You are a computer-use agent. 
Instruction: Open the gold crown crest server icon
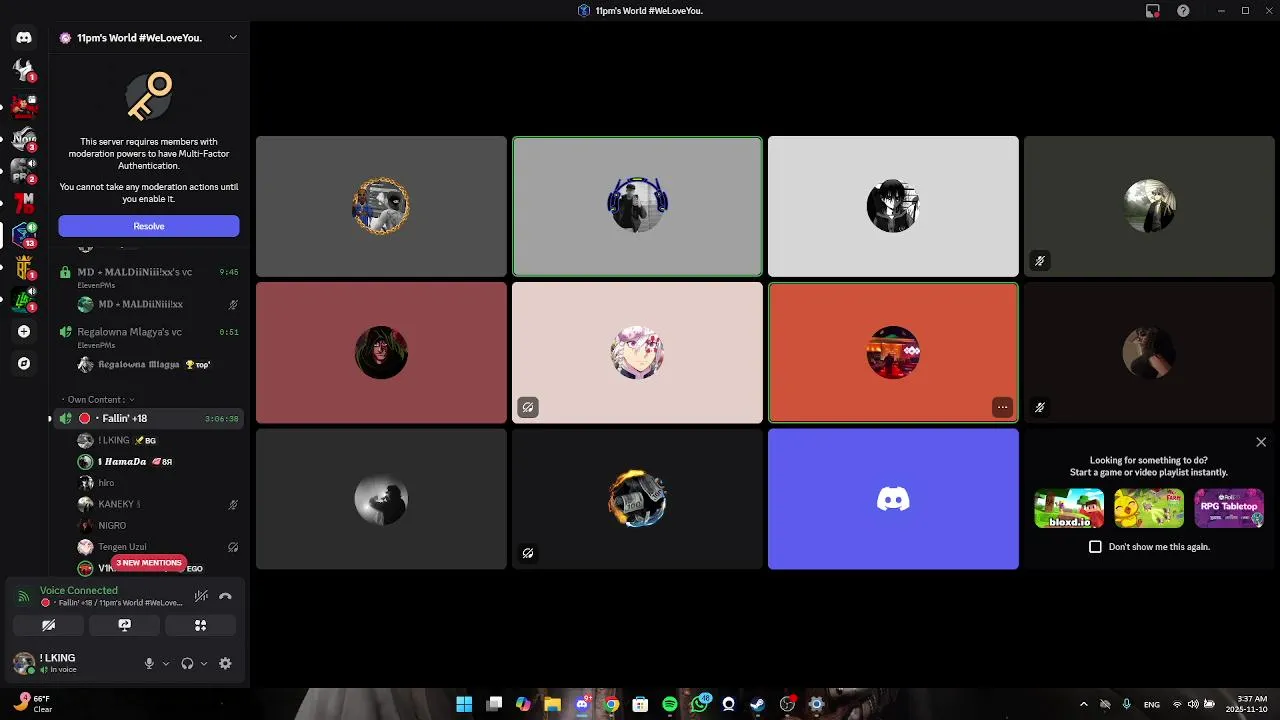click(24, 267)
